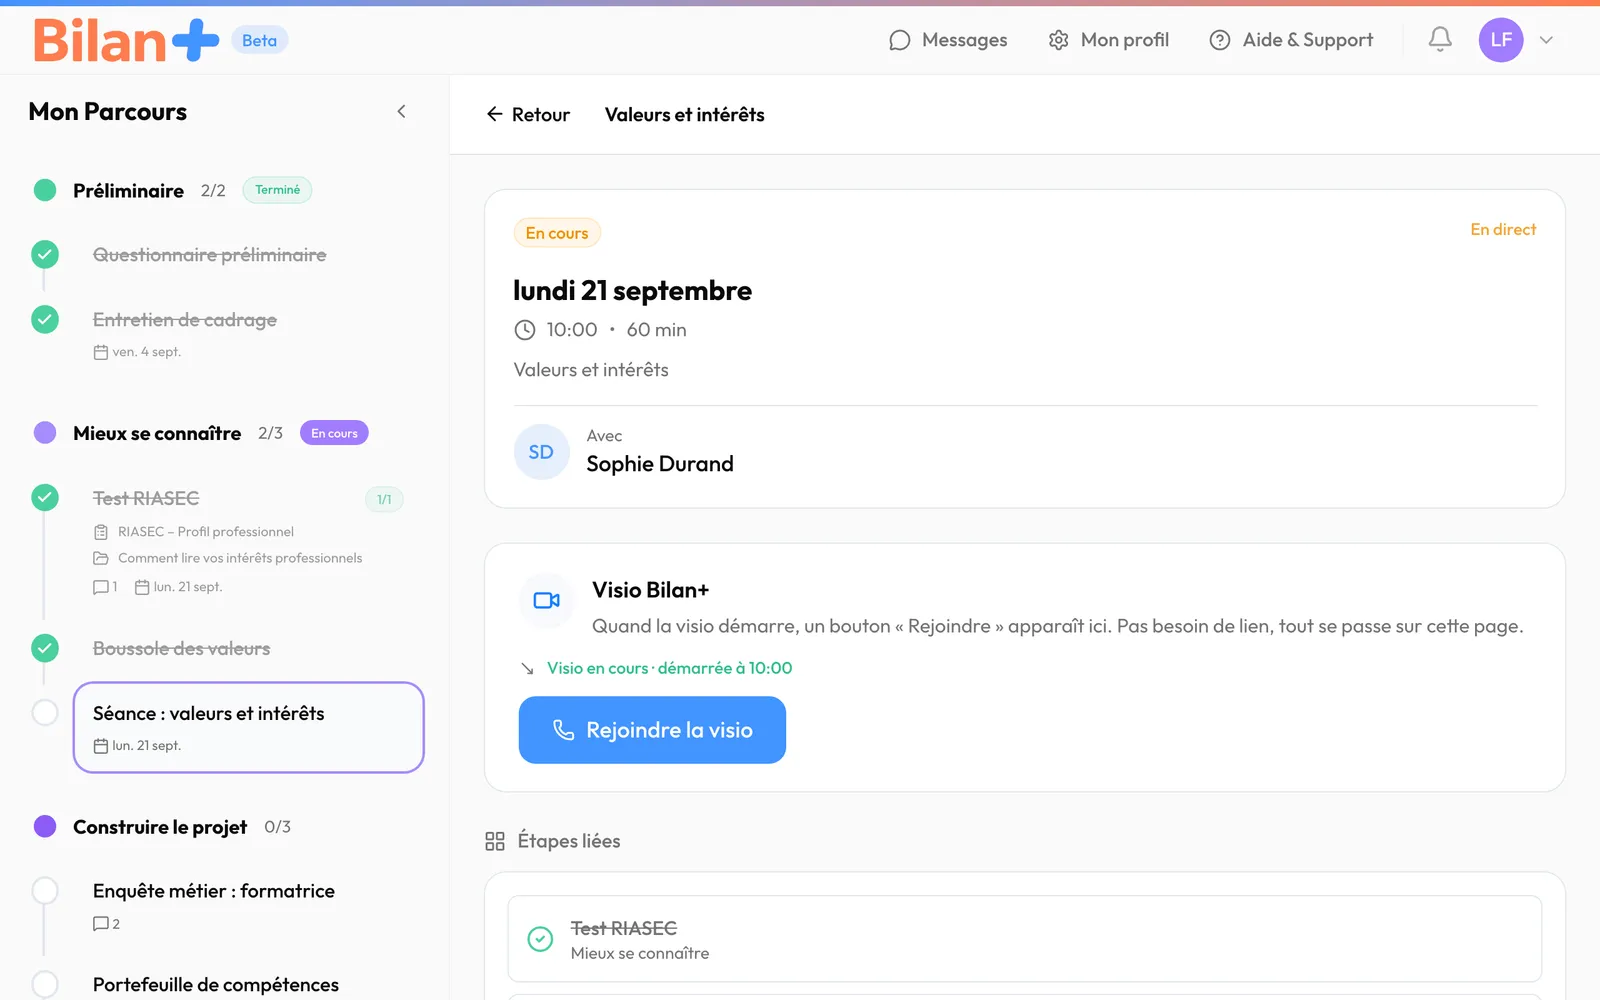Toggle Questionnaire préliminaire completed check
This screenshot has height=1000, width=1600.
[x=45, y=254]
